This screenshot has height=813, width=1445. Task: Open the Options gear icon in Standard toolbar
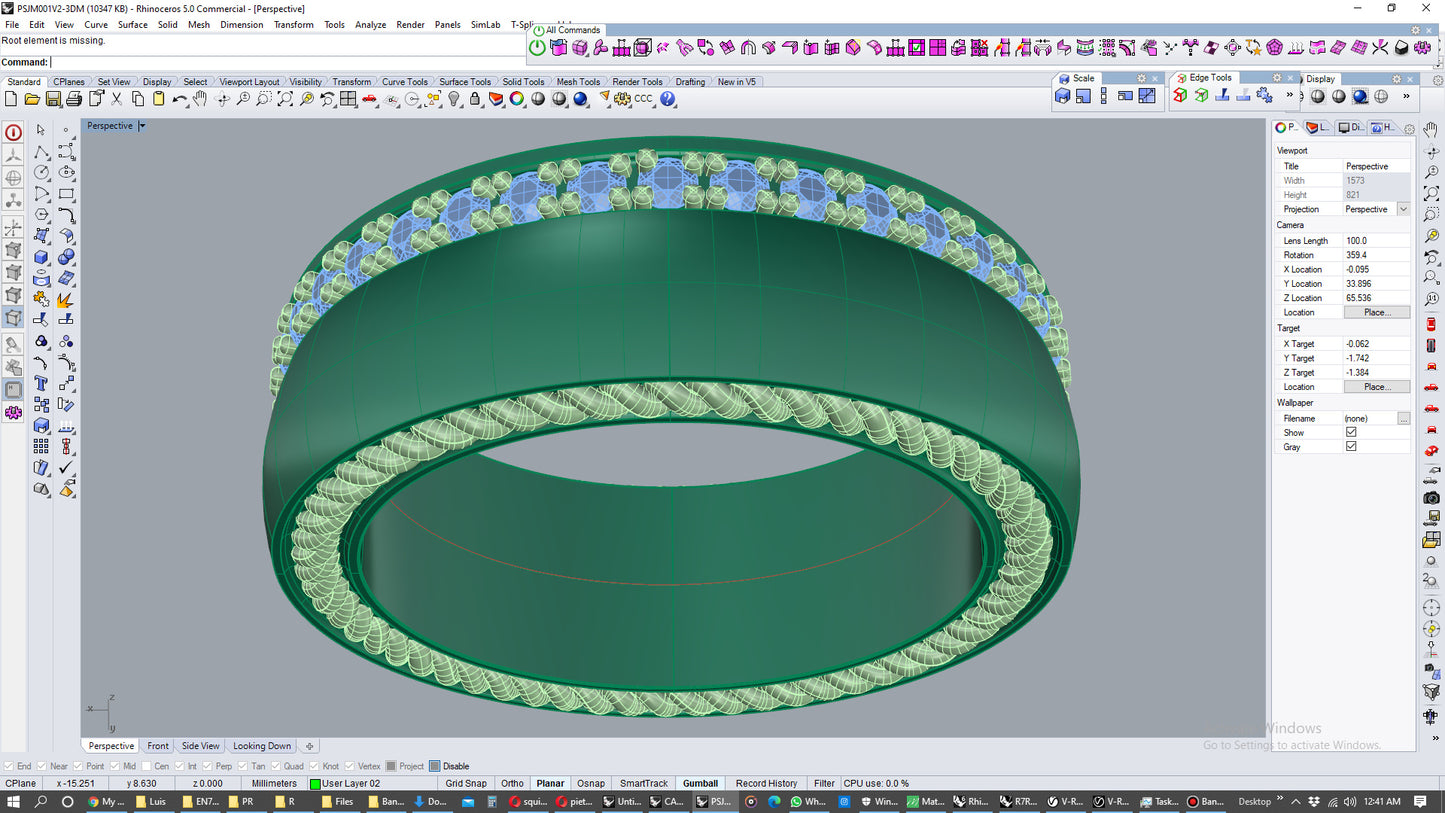[x=621, y=99]
